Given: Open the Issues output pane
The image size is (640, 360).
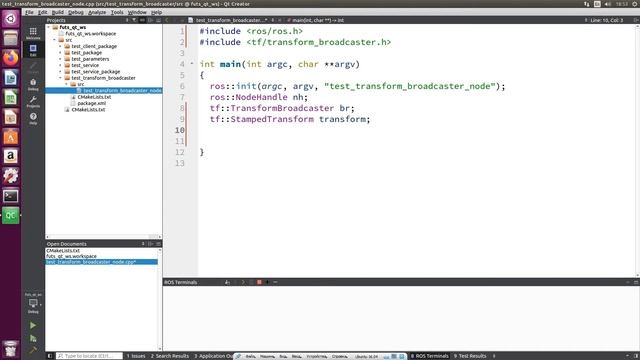Looking at the screenshot, I should pyautogui.click(x=136, y=356).
